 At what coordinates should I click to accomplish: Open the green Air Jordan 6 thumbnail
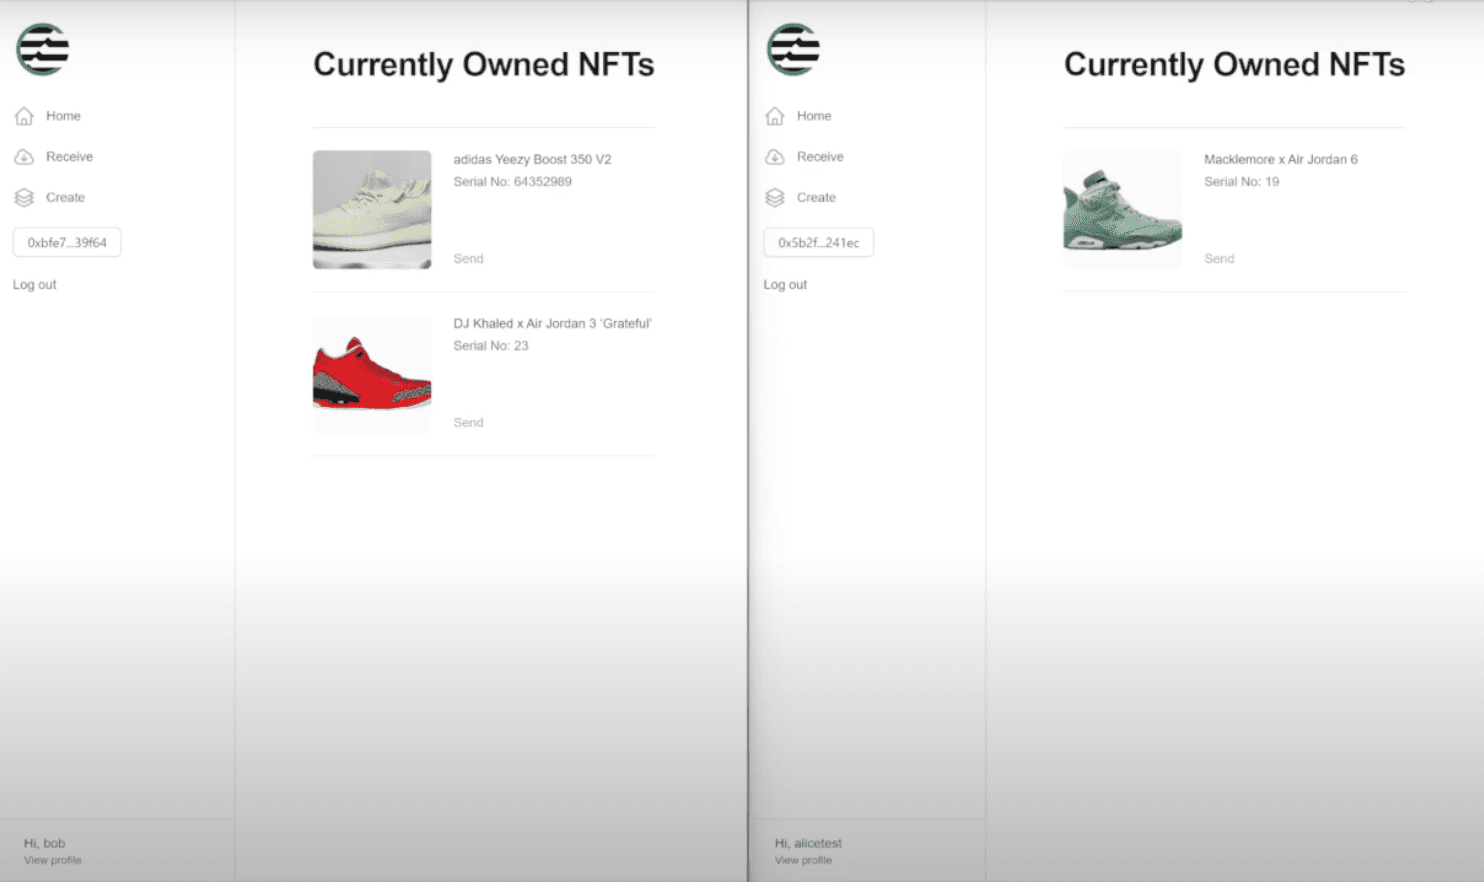1123,210
